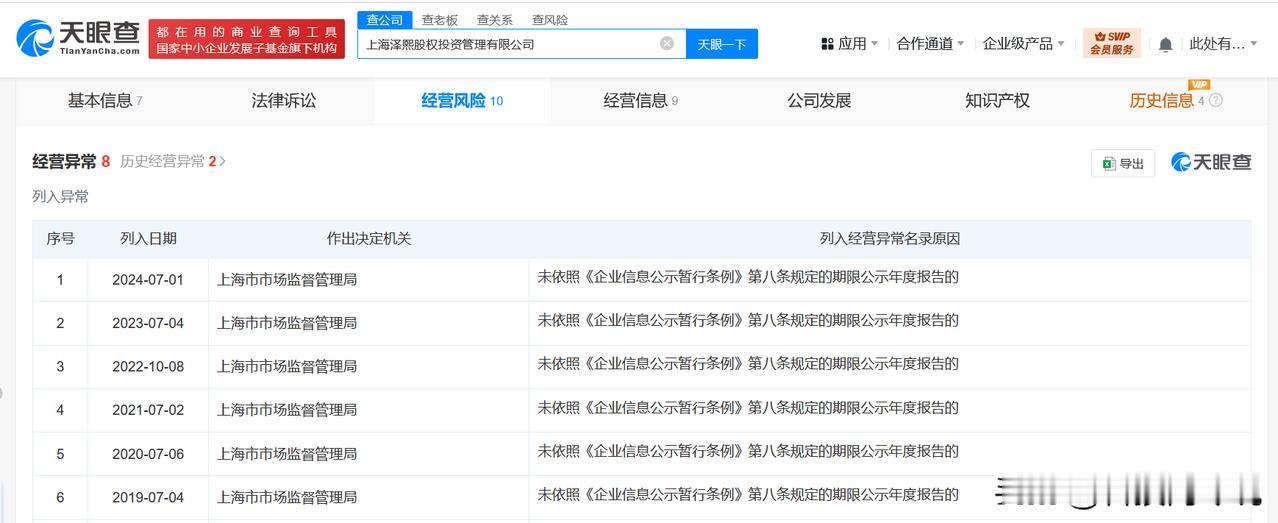Expand the 合作通道 dropdown menu
The height and width of the screenshot is (523, 1278).
coord(931,44)
